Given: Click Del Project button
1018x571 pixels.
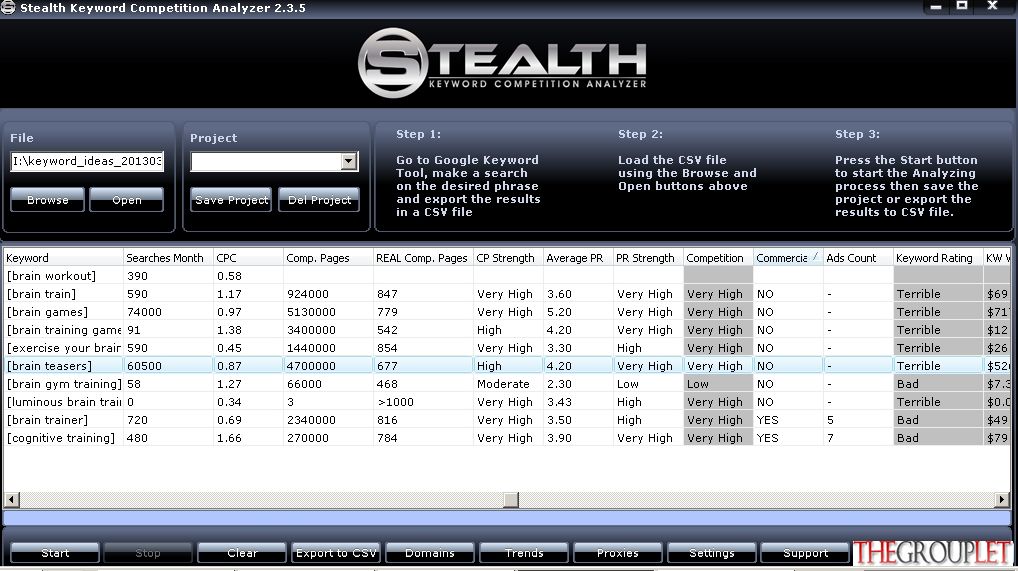Looking at the screenshot, I should 319,199.
